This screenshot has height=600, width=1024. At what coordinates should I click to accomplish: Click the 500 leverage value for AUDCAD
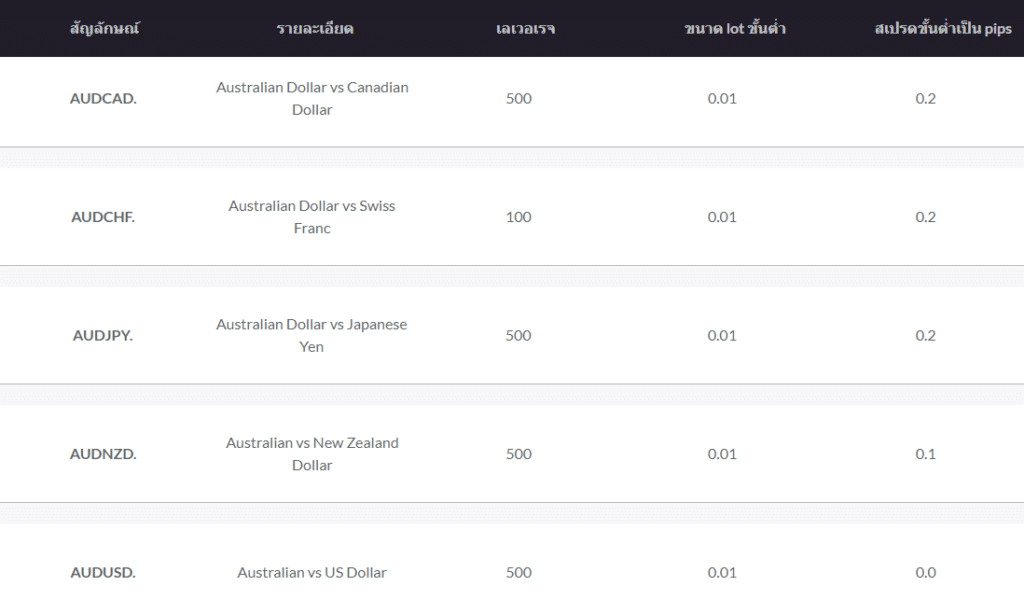[519, 99]
